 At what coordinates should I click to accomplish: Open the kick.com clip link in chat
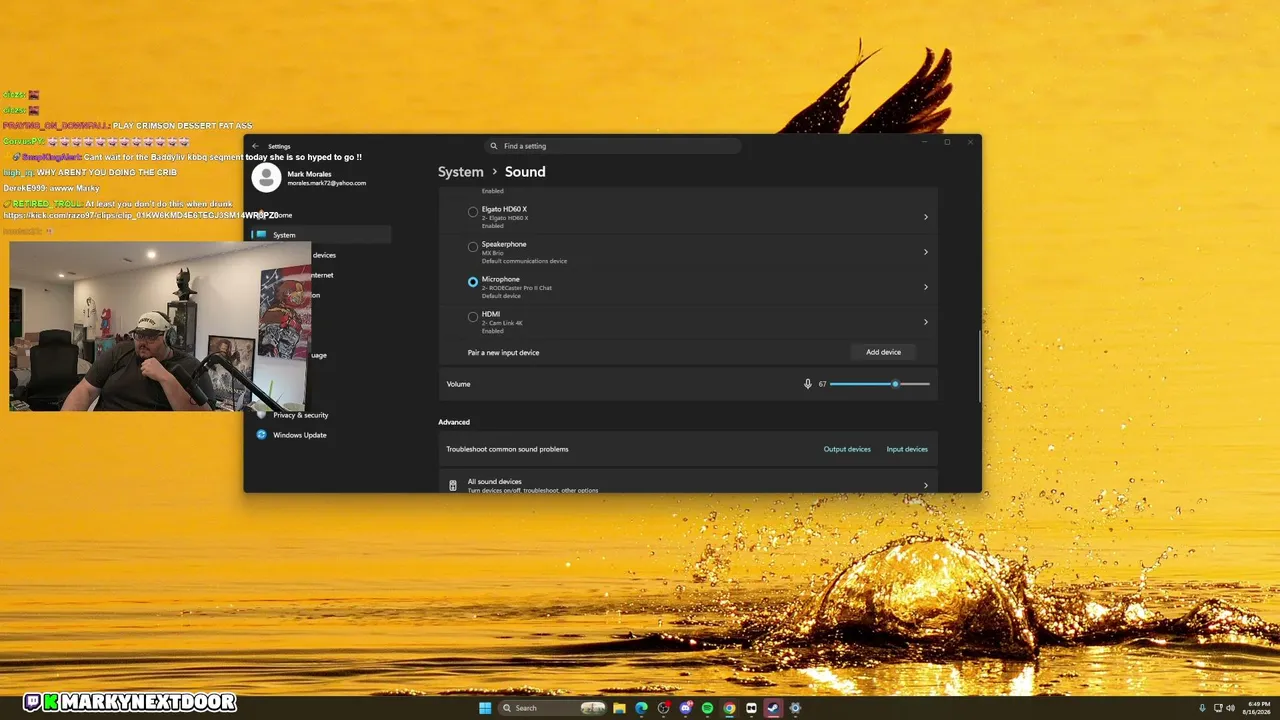141,215
